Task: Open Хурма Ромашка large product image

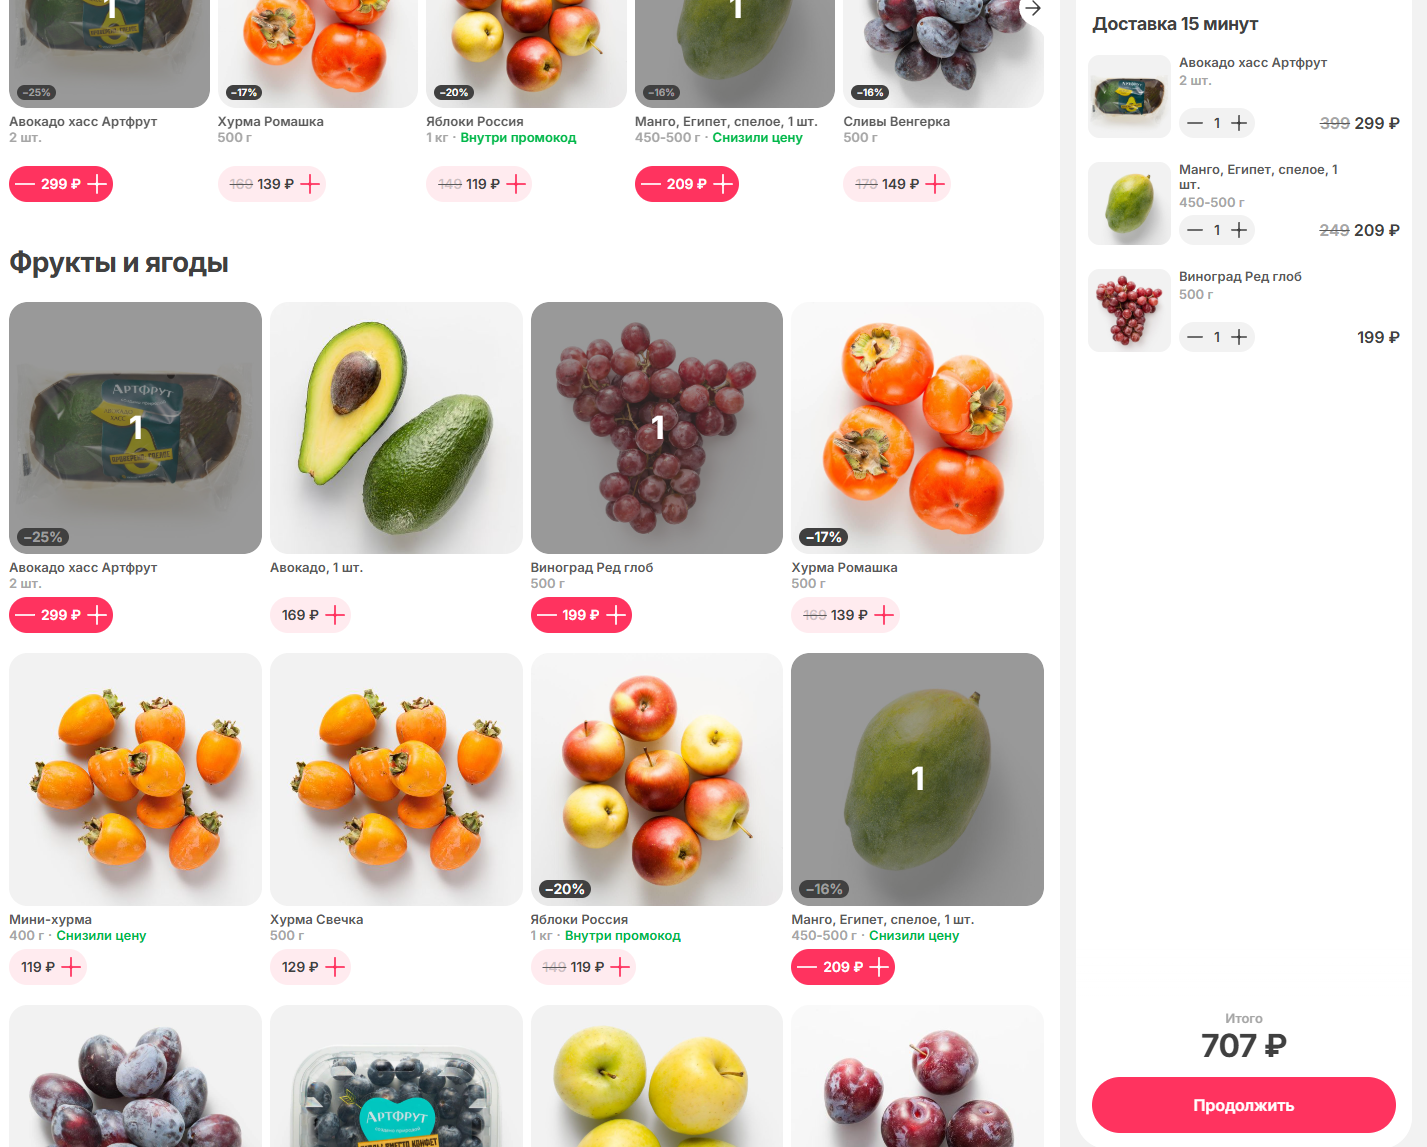Action: click(x=917, y=428)
